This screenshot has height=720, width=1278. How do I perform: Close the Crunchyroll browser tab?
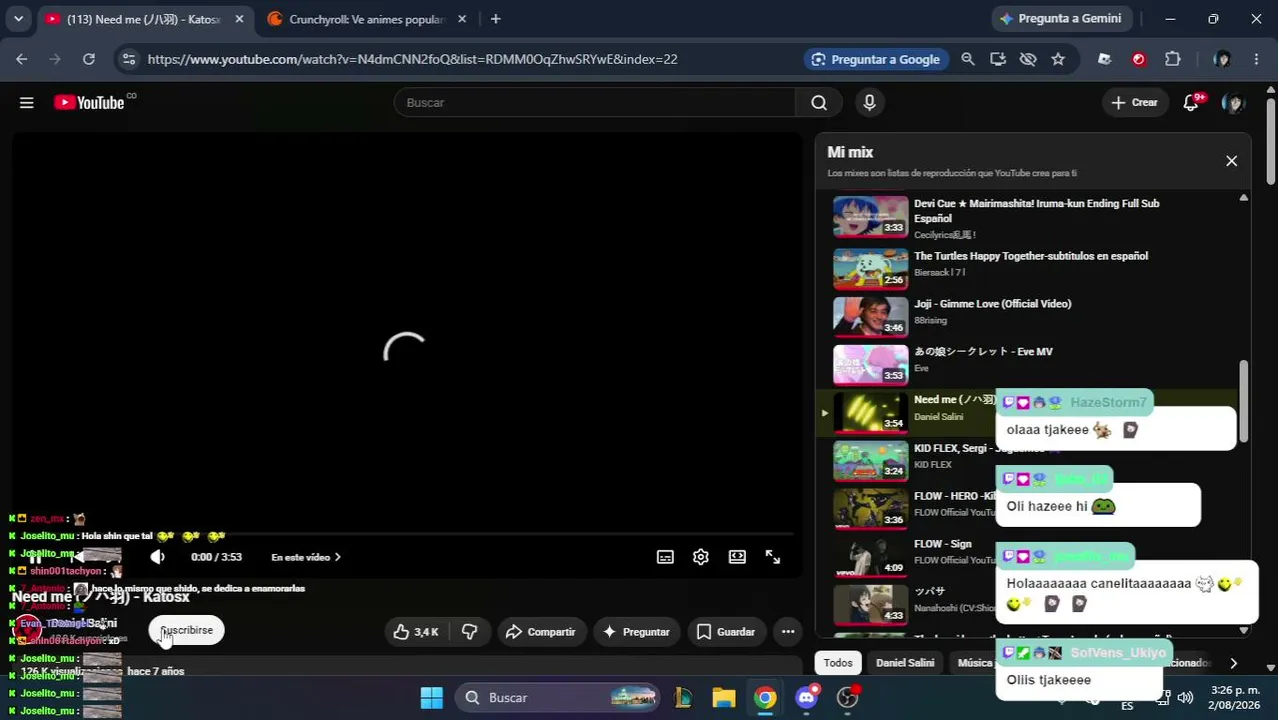point(461,19)
